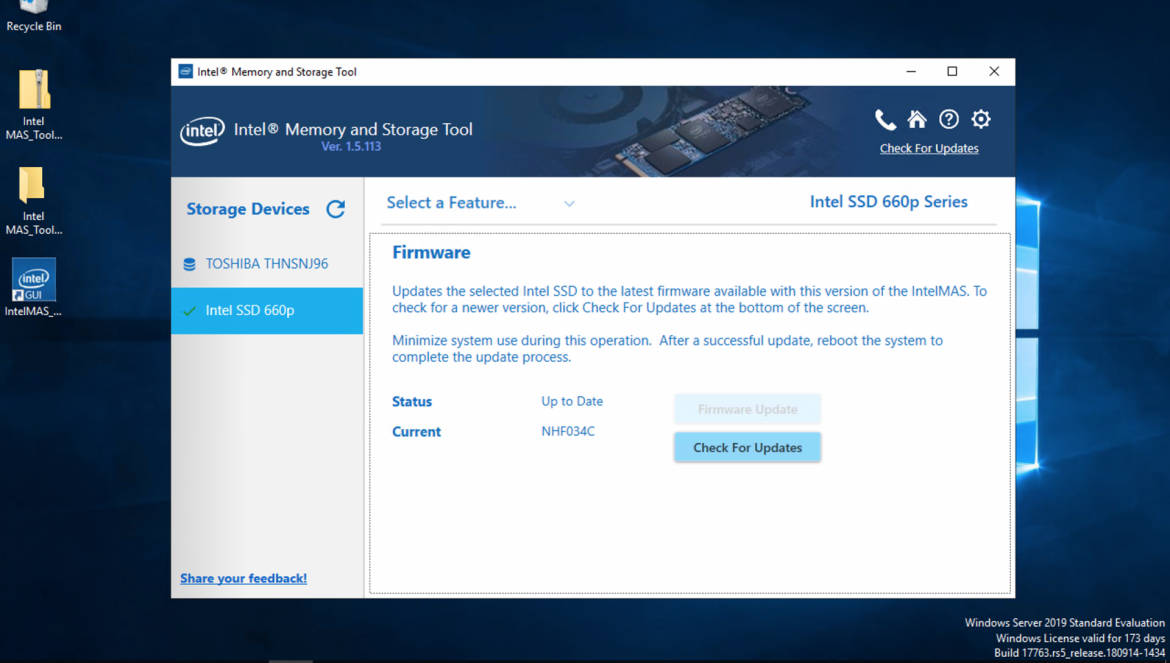The image size is (1170, 663).
Task: Click the TOSHIBA drive disk icon
Action: click(x=190, y=264)
